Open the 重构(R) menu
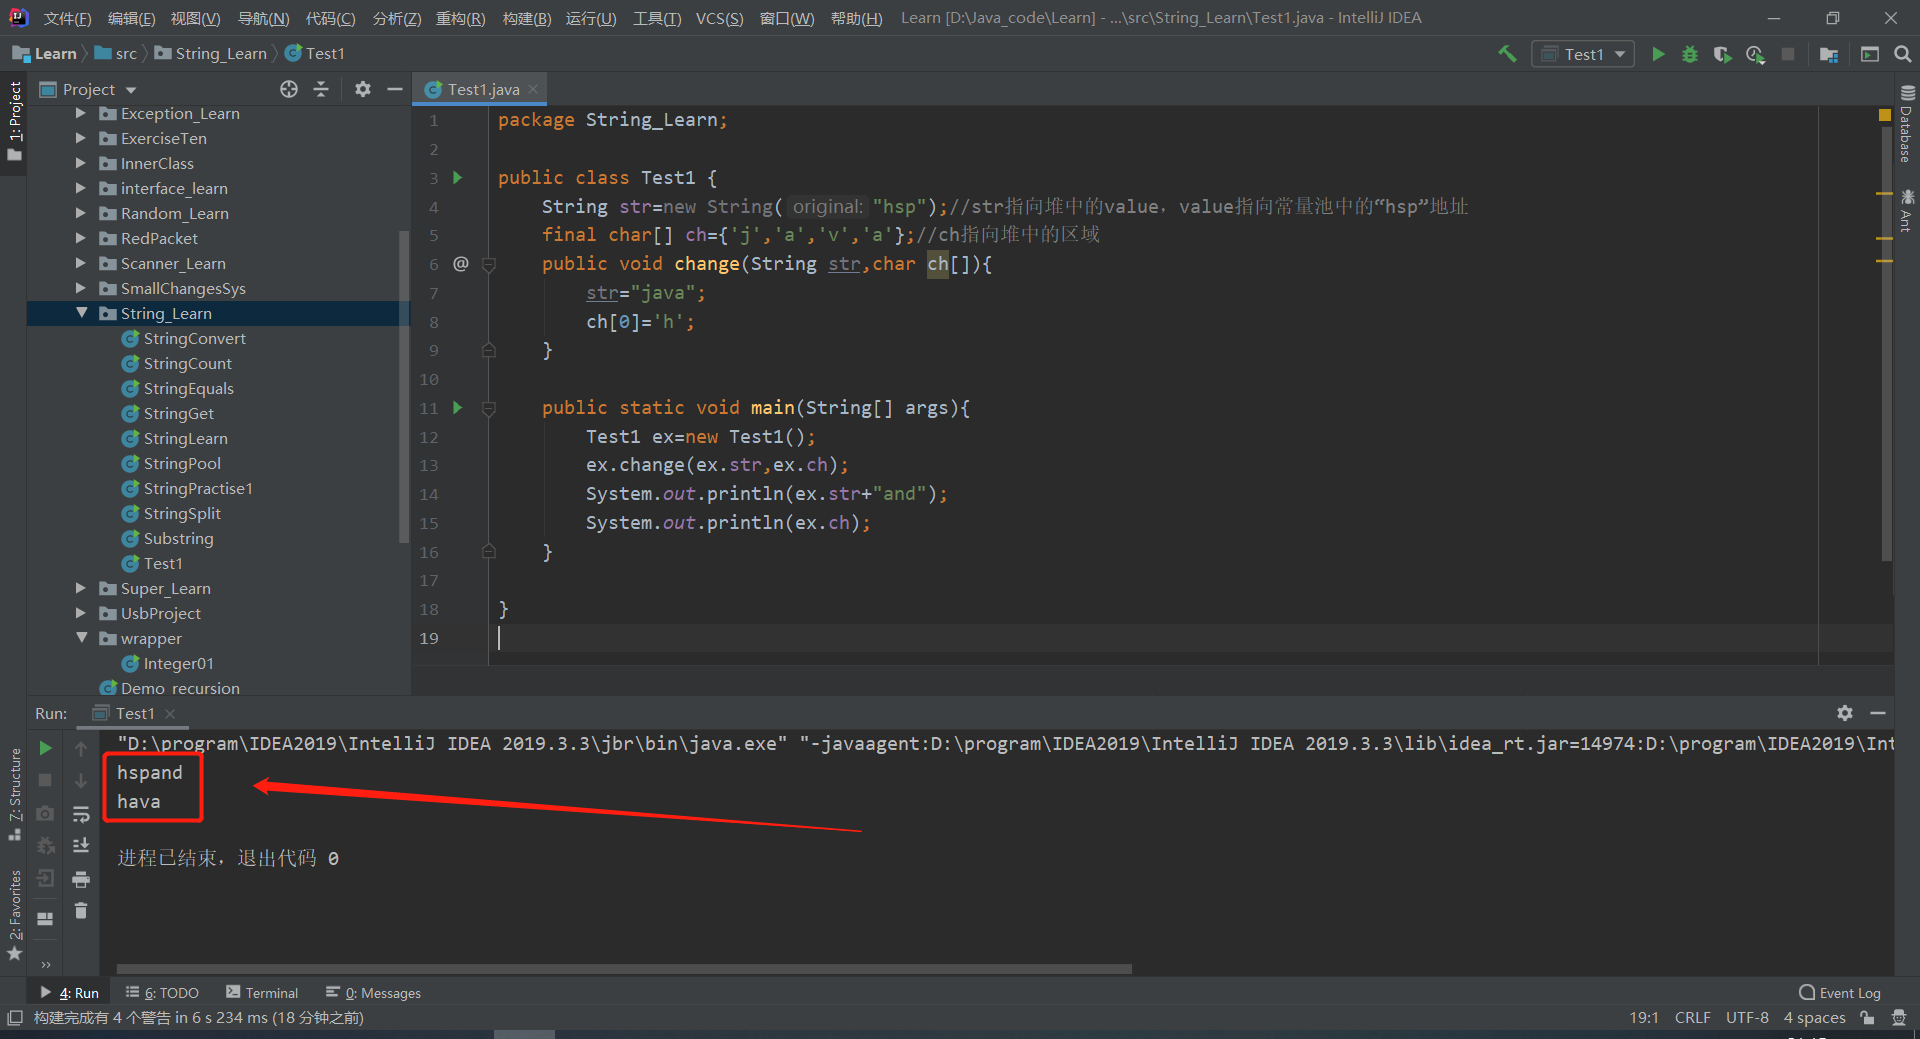The height and width of the screenshot is (1039, 1920). tap(460, 18)
